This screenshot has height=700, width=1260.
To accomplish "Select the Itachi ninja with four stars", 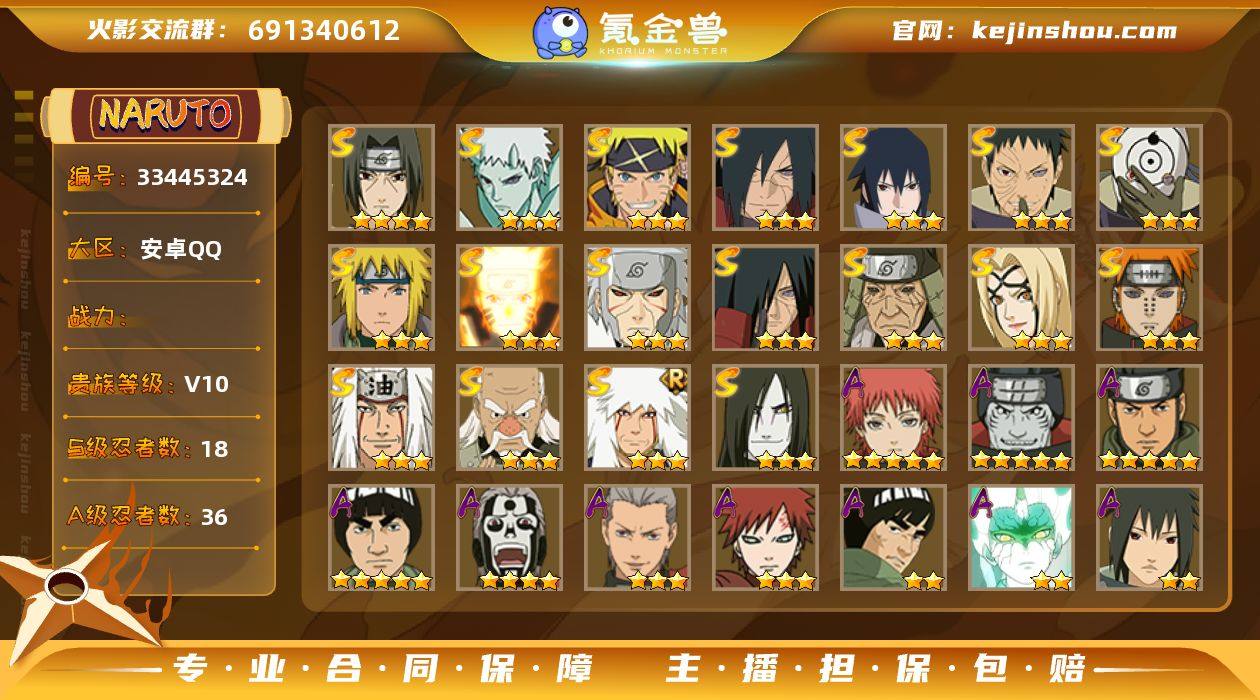I will point(381,178).
